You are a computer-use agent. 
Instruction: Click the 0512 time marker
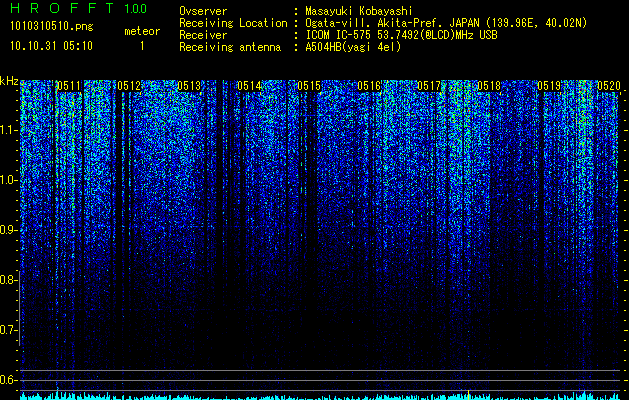point(129,86)
